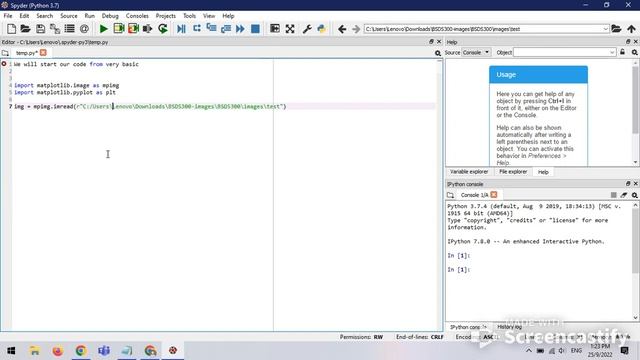
Task: Open the Projects menu
Action: [165, 16]
